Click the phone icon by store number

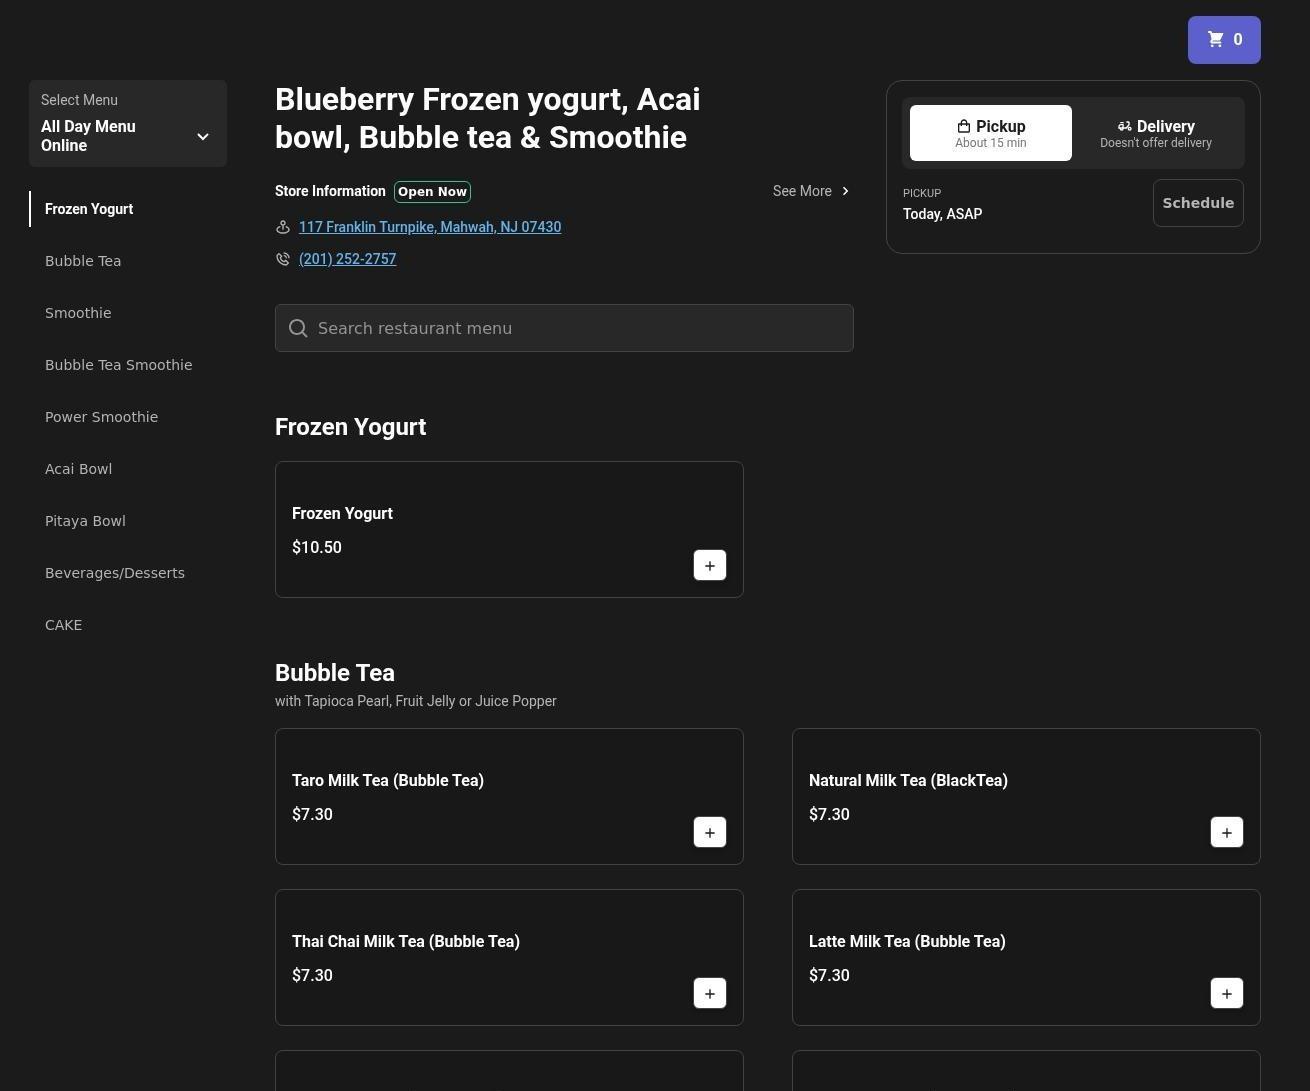(x=283, y=259)
